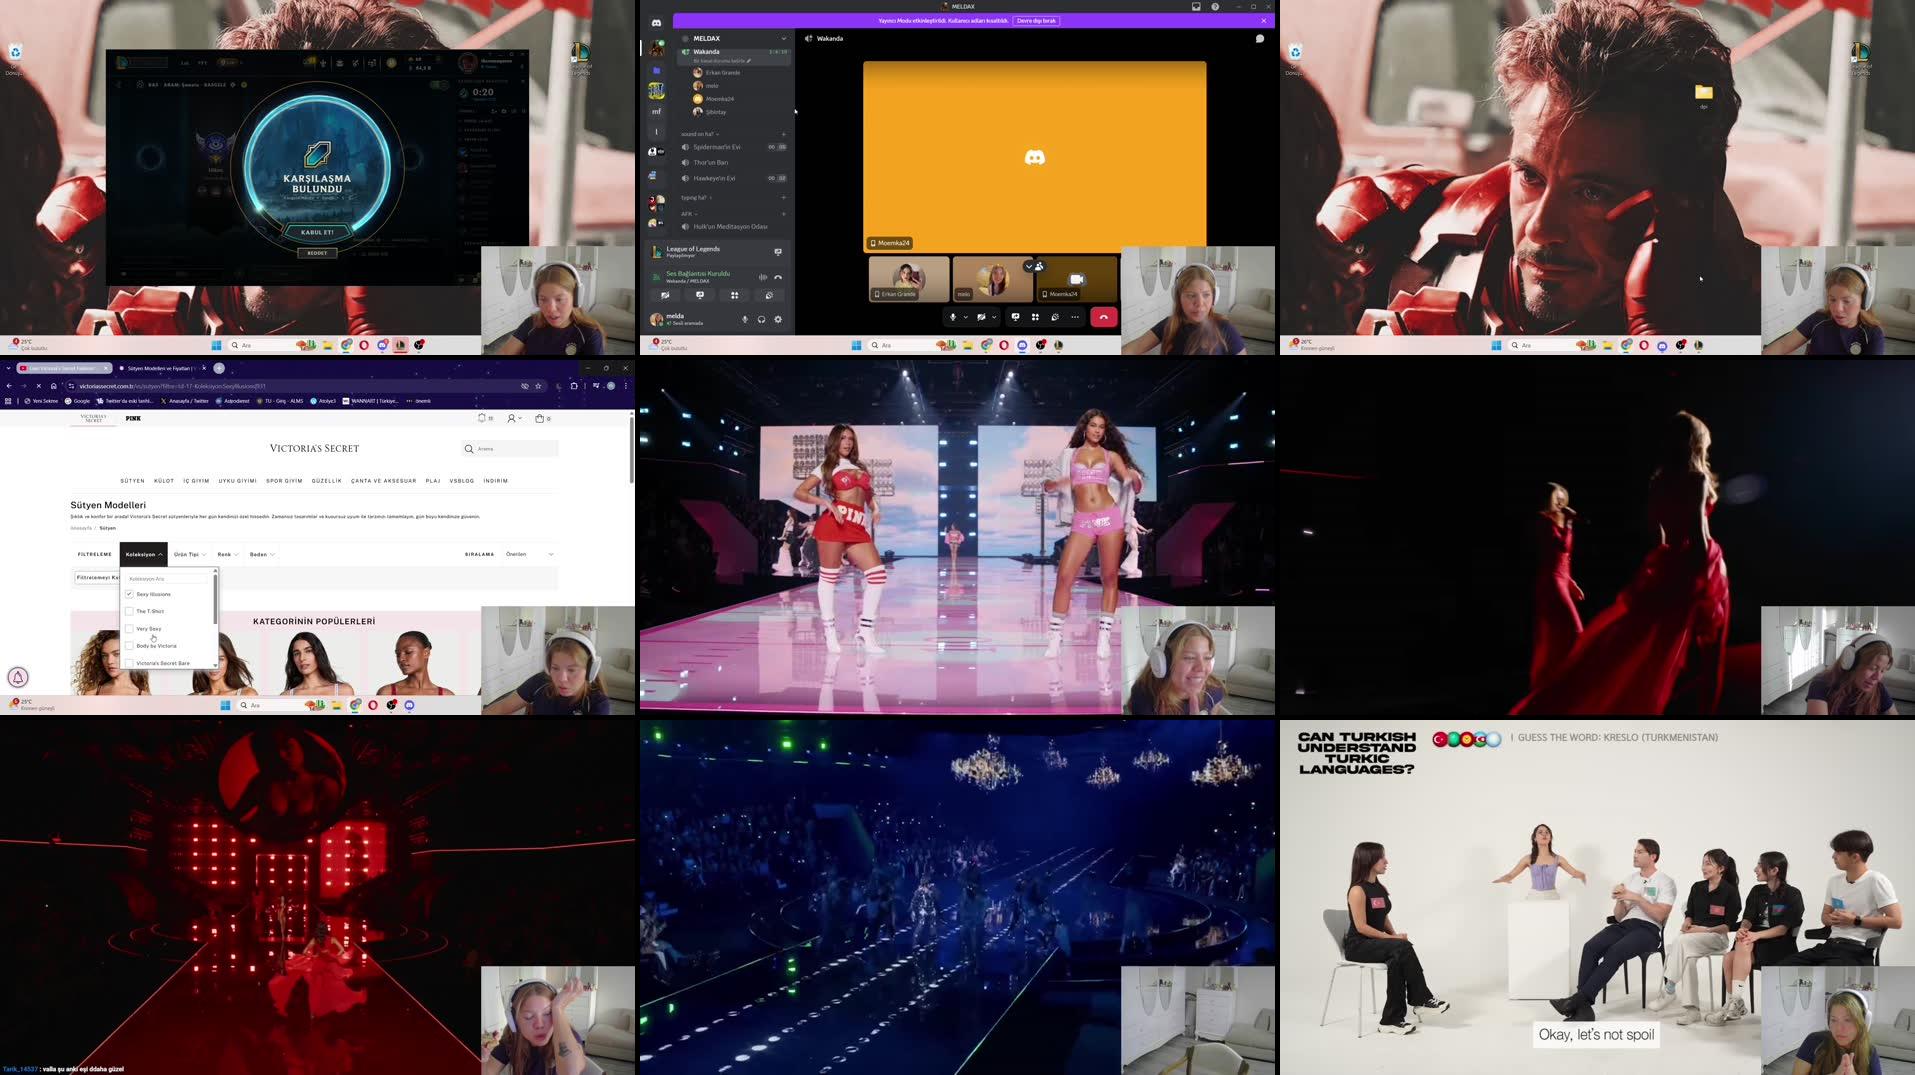Open Discord user settings via the gear icon
This screenshot has height=1075, width=1915.
(778, 319)
